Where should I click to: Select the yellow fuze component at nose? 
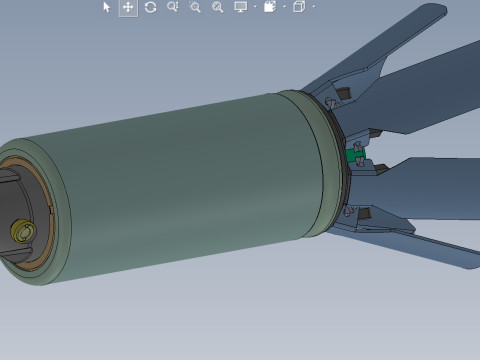23,232
